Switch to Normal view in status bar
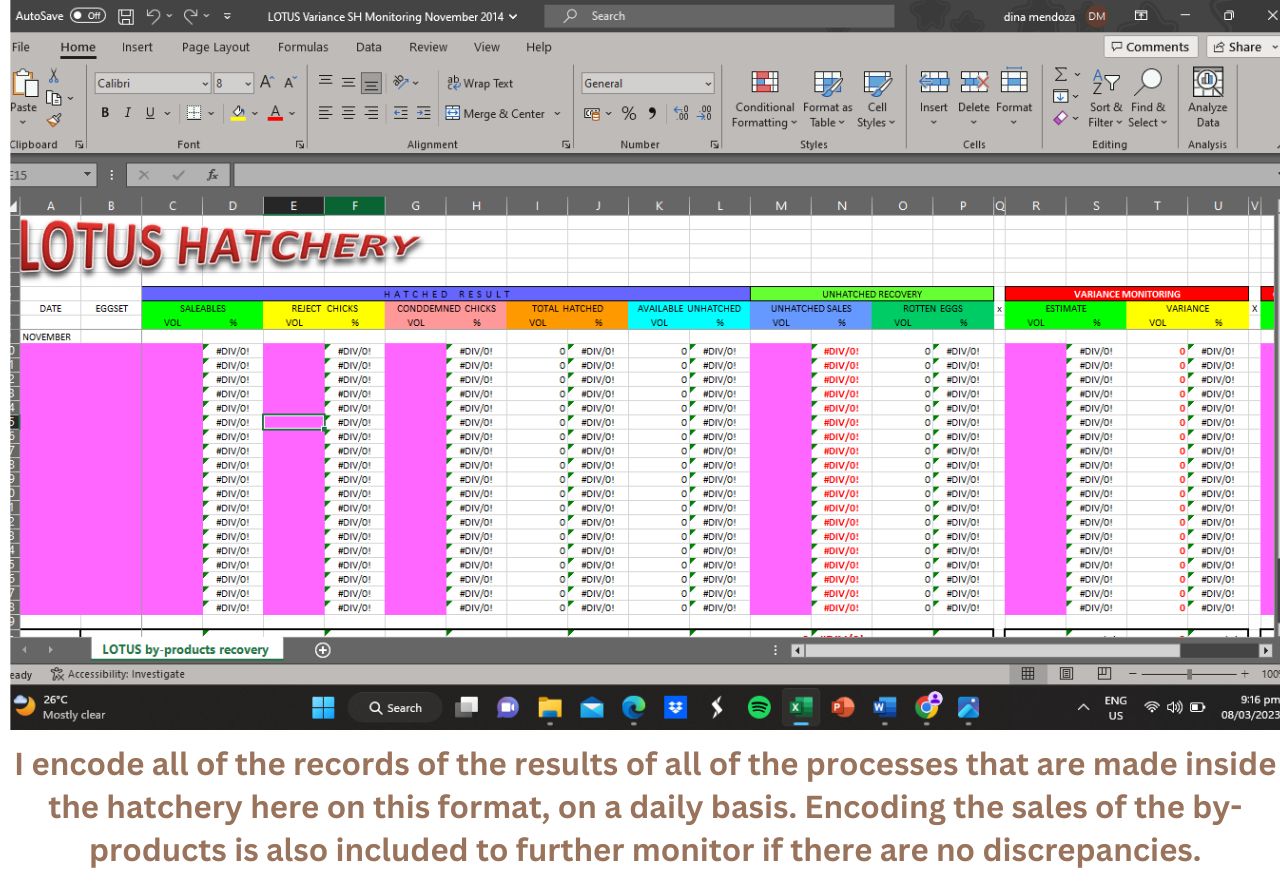1280x885 pixels. pyautogui.click(x=1027, y=674)
